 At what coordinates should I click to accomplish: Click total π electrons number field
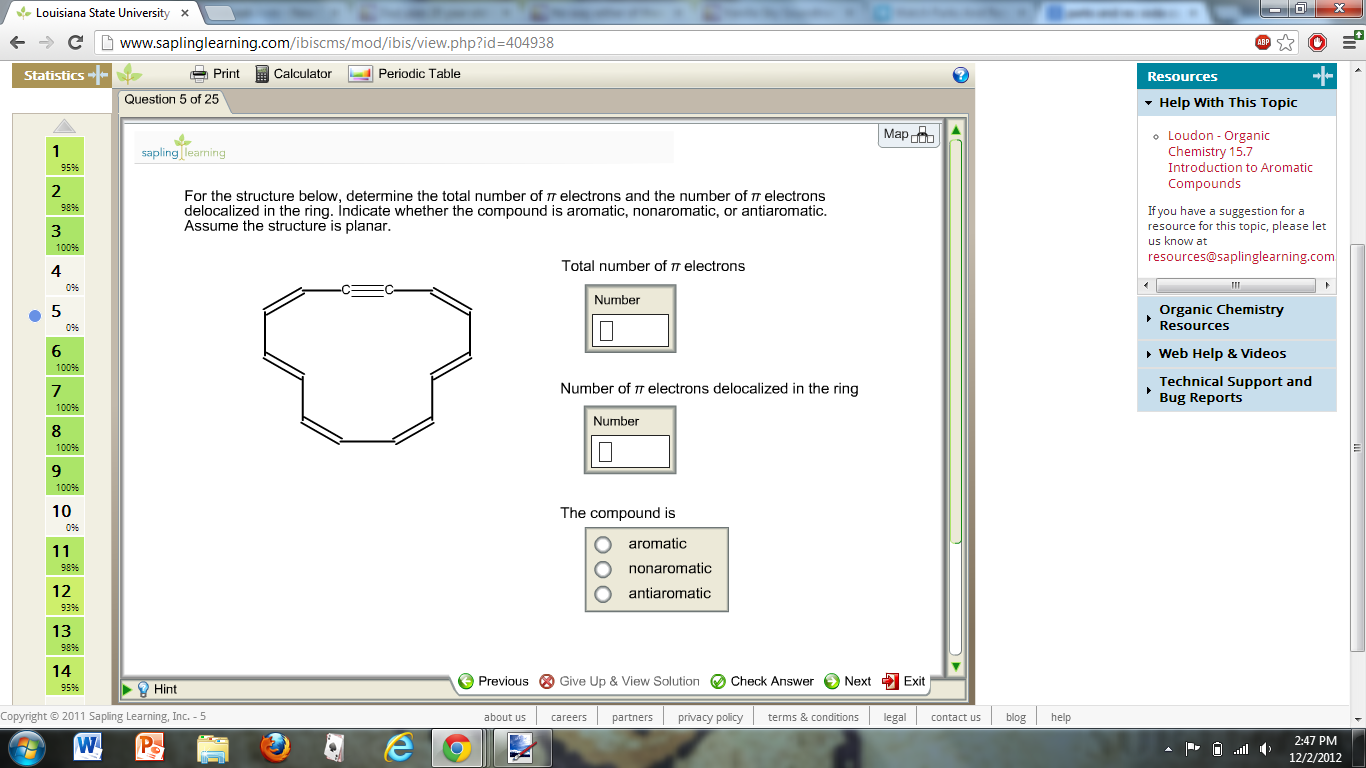pos(630,331)
